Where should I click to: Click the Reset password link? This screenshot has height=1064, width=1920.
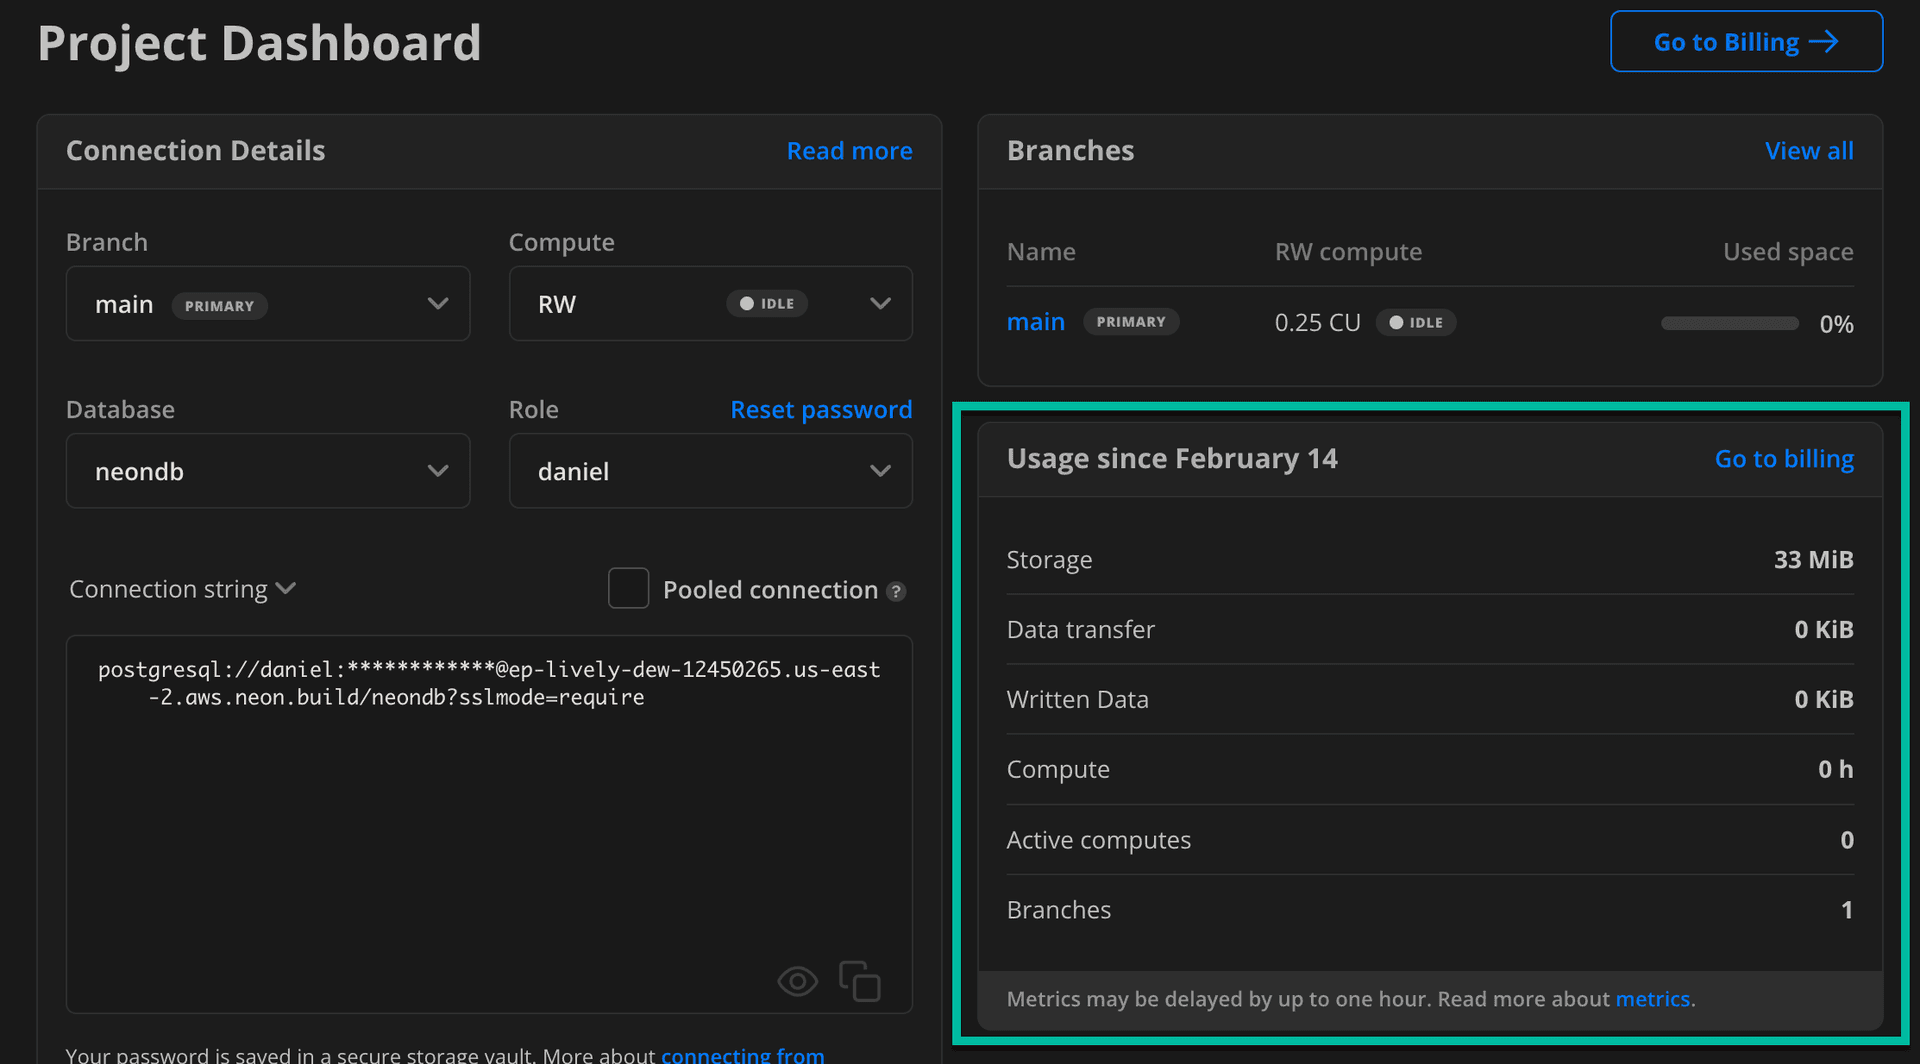[x=821, y=409]
